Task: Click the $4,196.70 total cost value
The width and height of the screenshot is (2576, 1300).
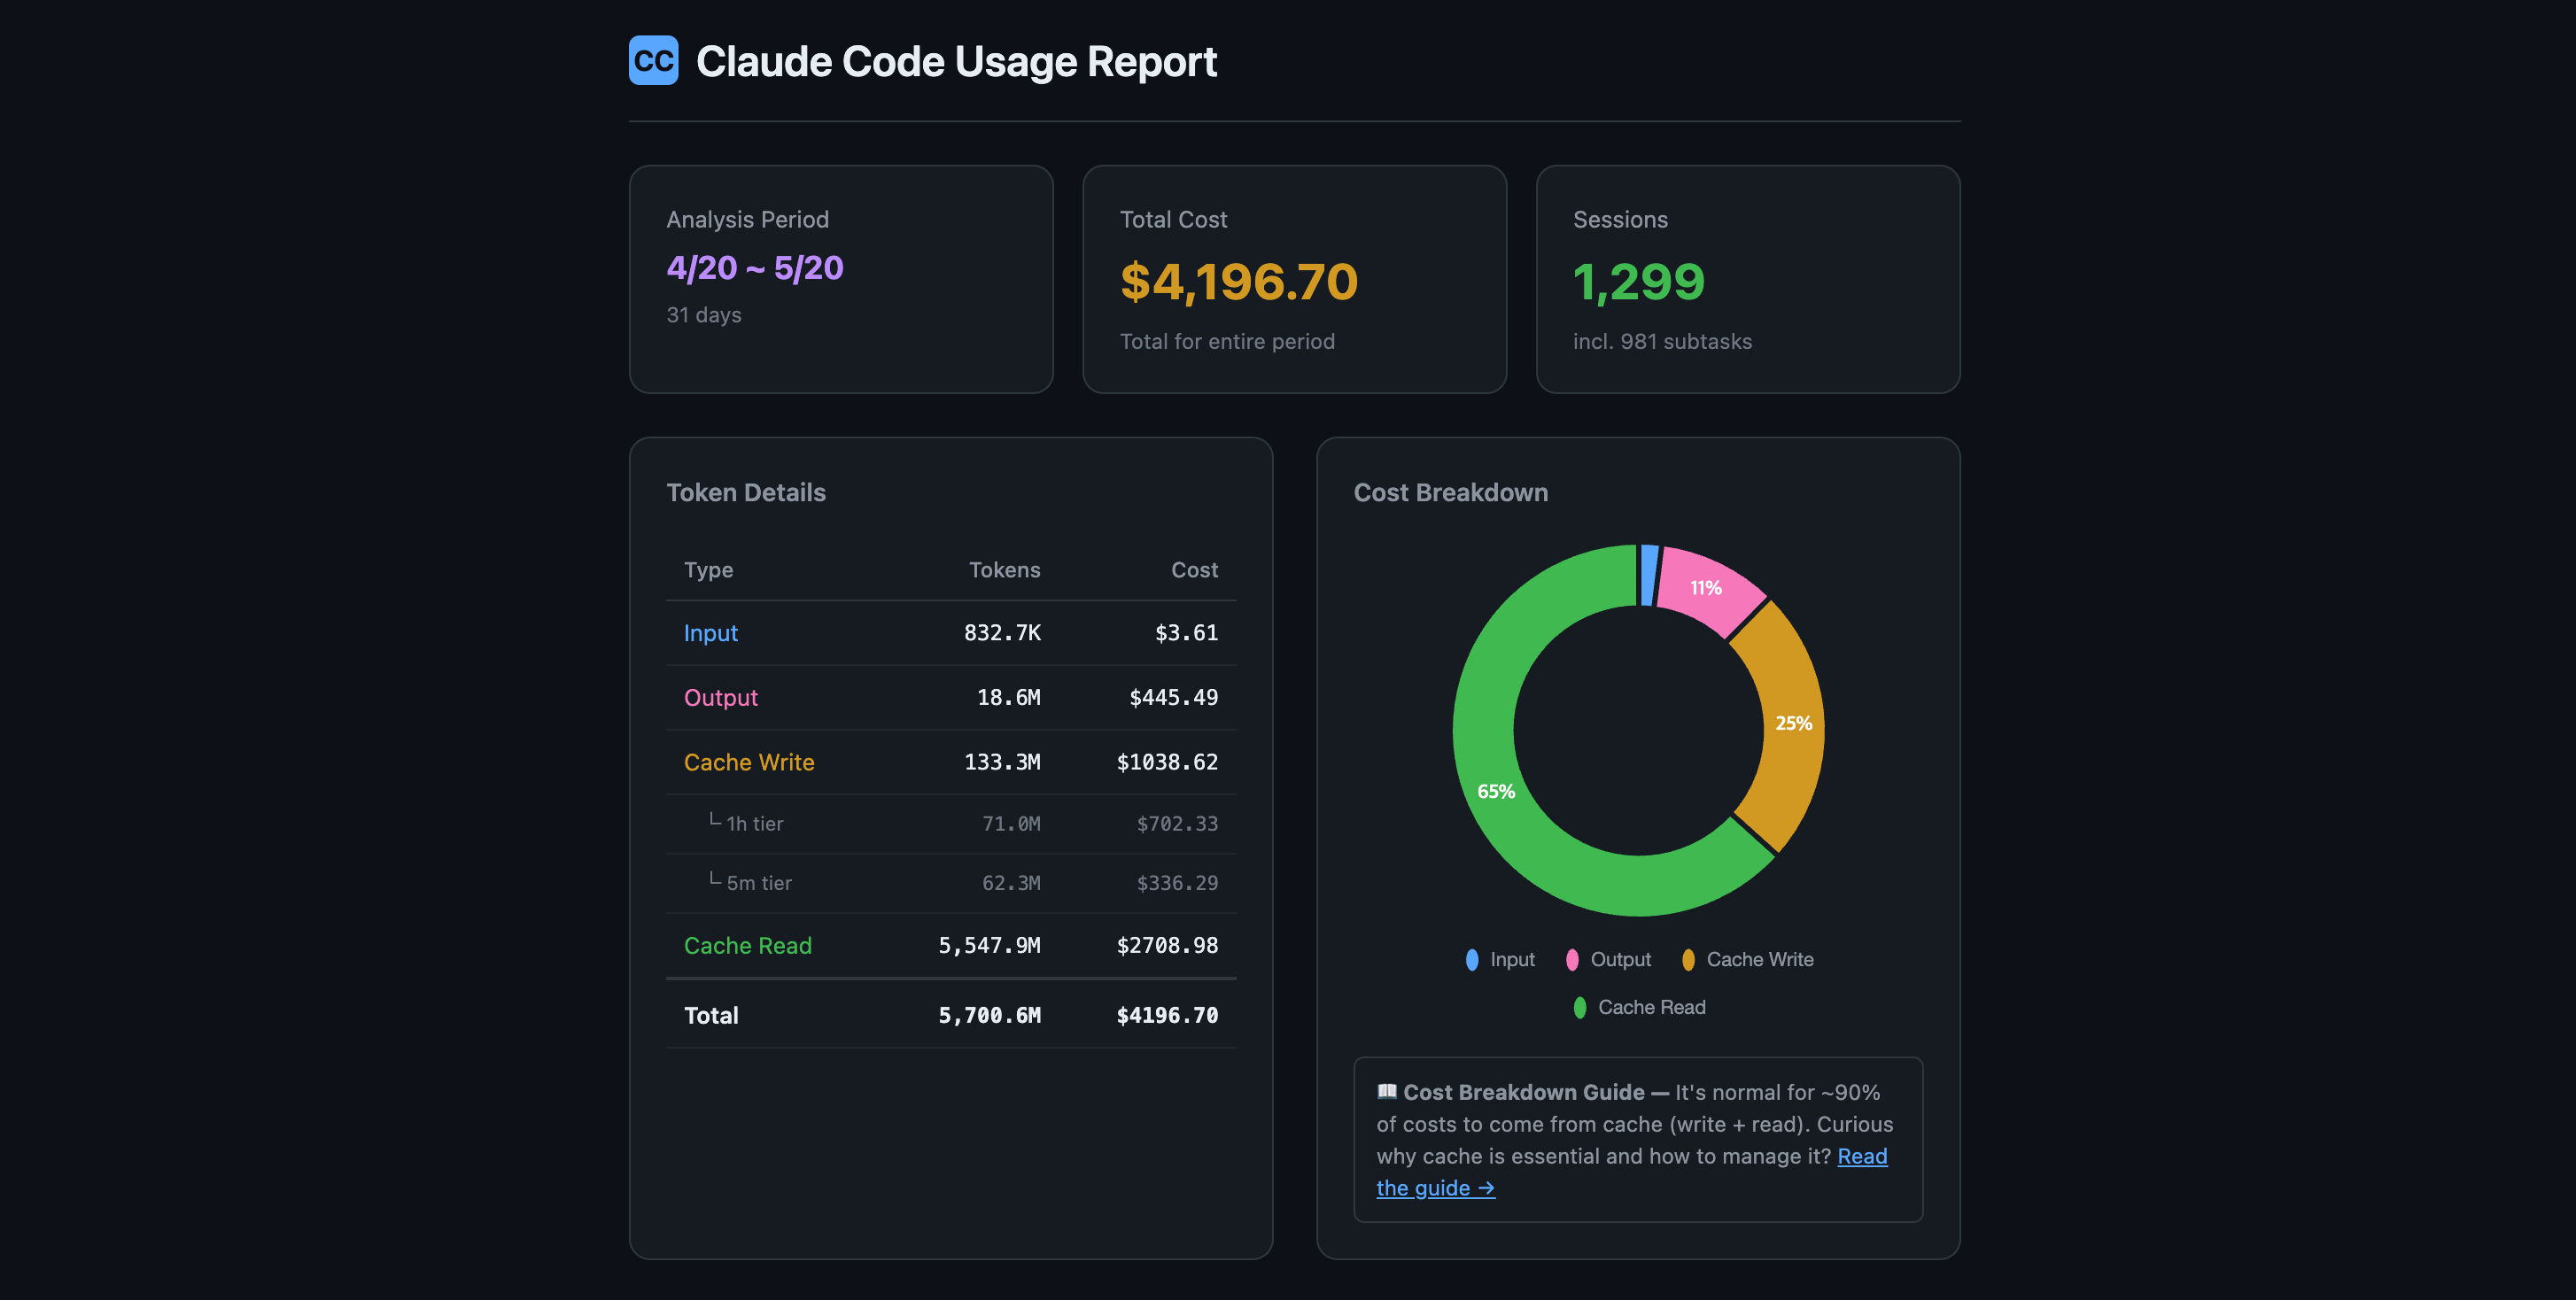Action: tap(1239, 281)
